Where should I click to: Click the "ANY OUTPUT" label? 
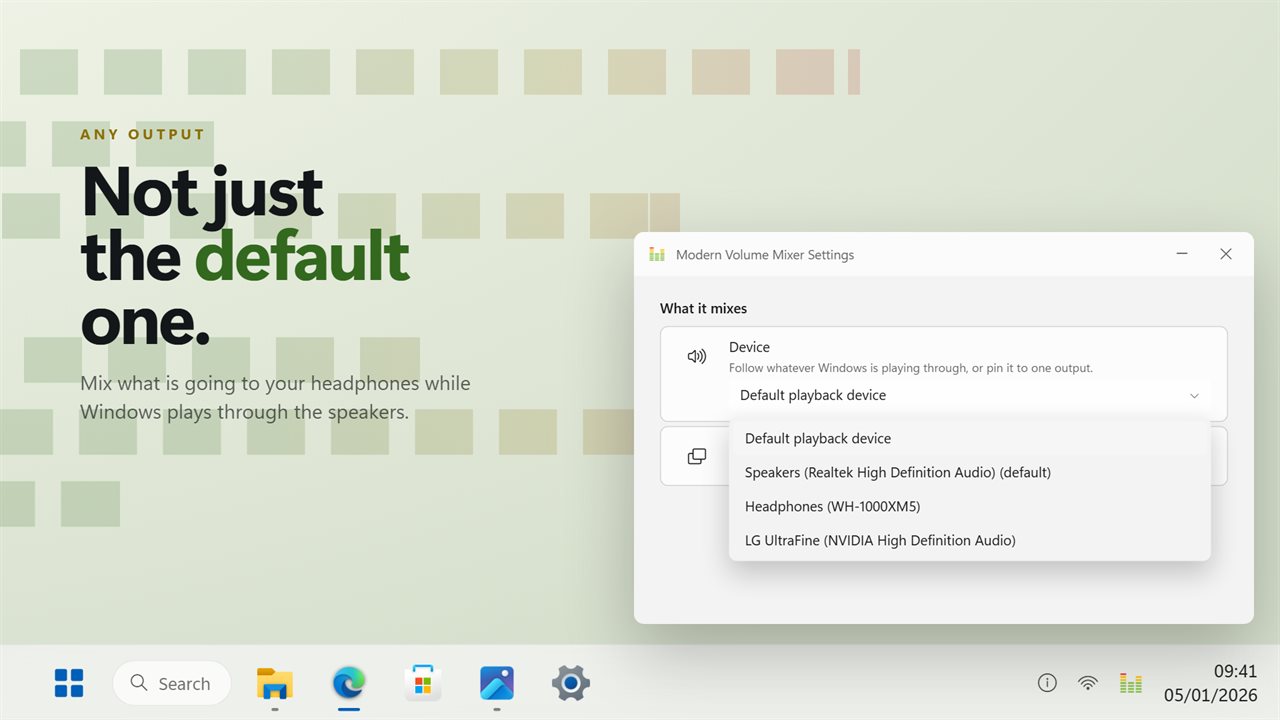(142, 134)
